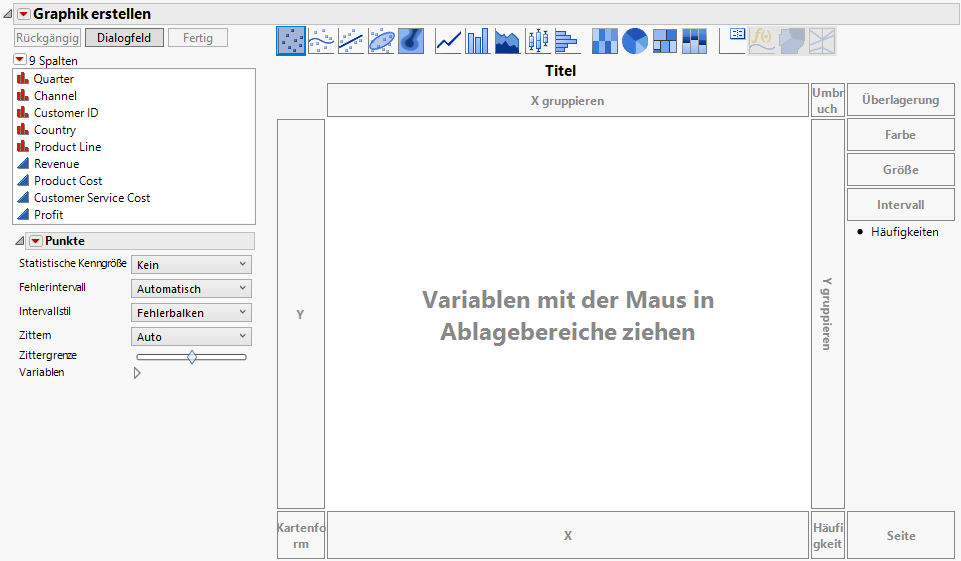
Task: Select the Bar chart element icon
Action: 478,41
